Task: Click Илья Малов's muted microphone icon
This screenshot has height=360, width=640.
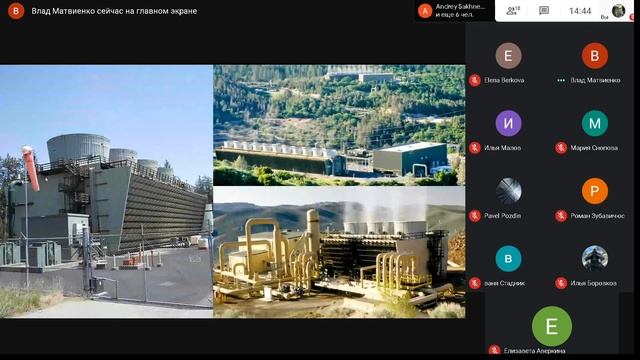Action: coord(474,148)
